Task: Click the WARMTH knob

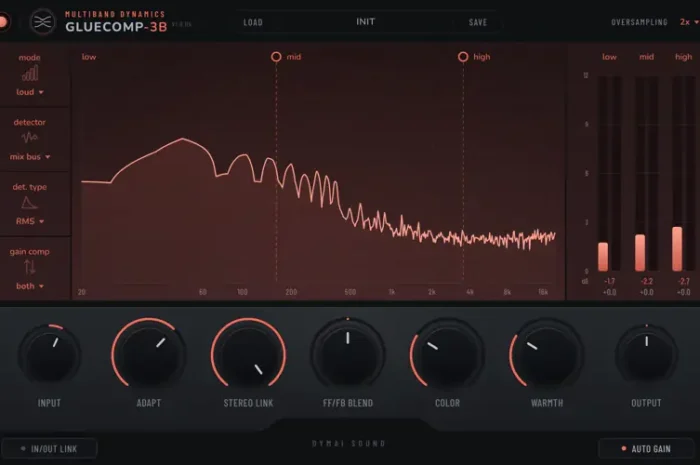Action: click(x=547, y=355)
